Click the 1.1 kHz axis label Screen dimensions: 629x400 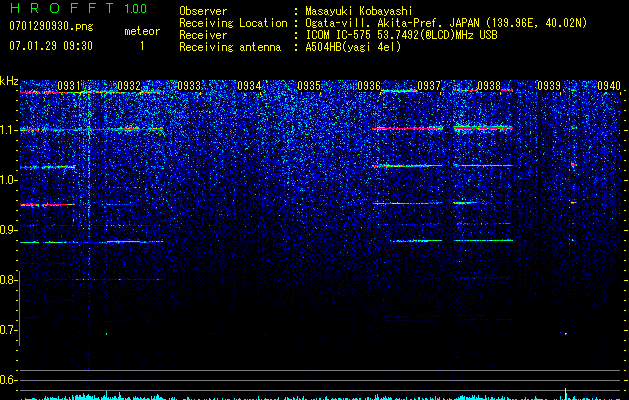tap(9, 130)
